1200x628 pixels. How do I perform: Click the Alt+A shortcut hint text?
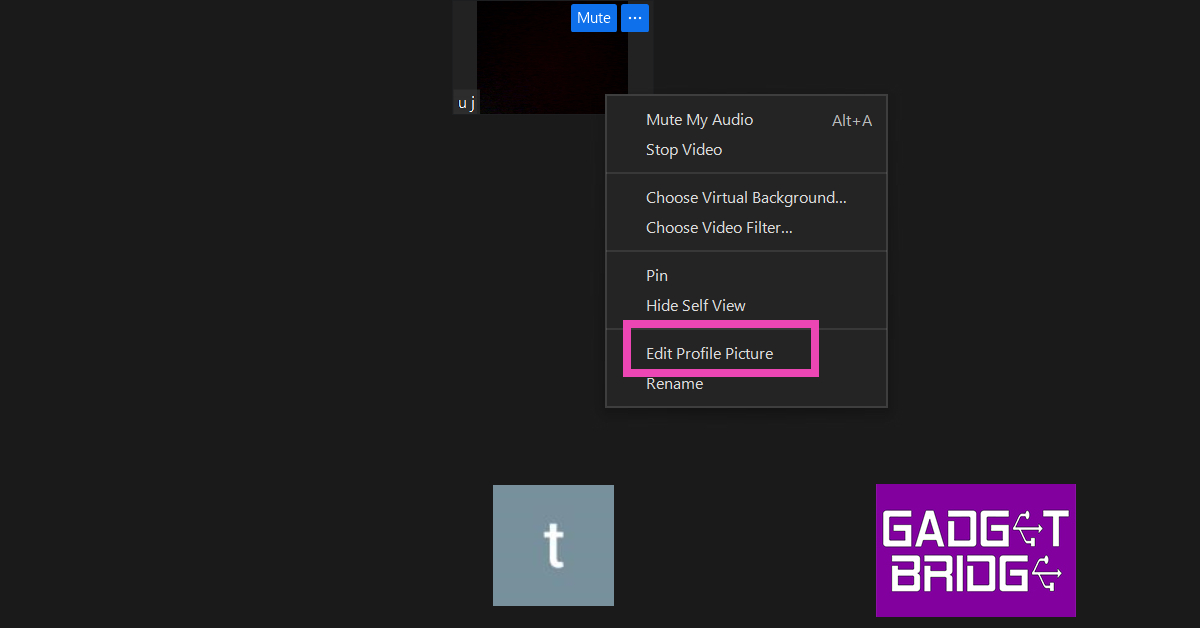852,121
